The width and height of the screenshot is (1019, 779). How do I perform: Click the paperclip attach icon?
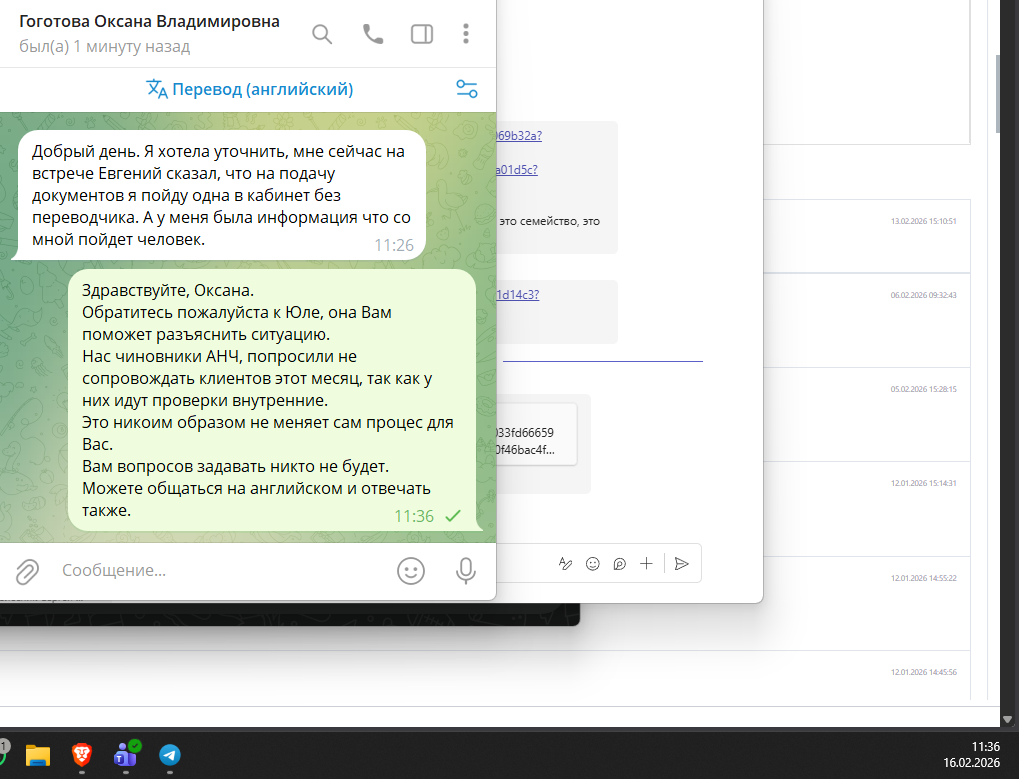[x=27, y=571]
